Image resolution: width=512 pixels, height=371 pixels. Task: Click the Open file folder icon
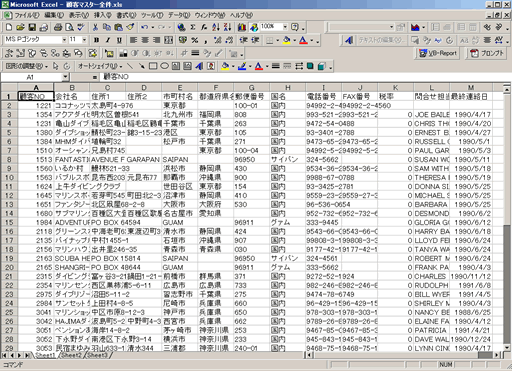[x=21, y=27]
